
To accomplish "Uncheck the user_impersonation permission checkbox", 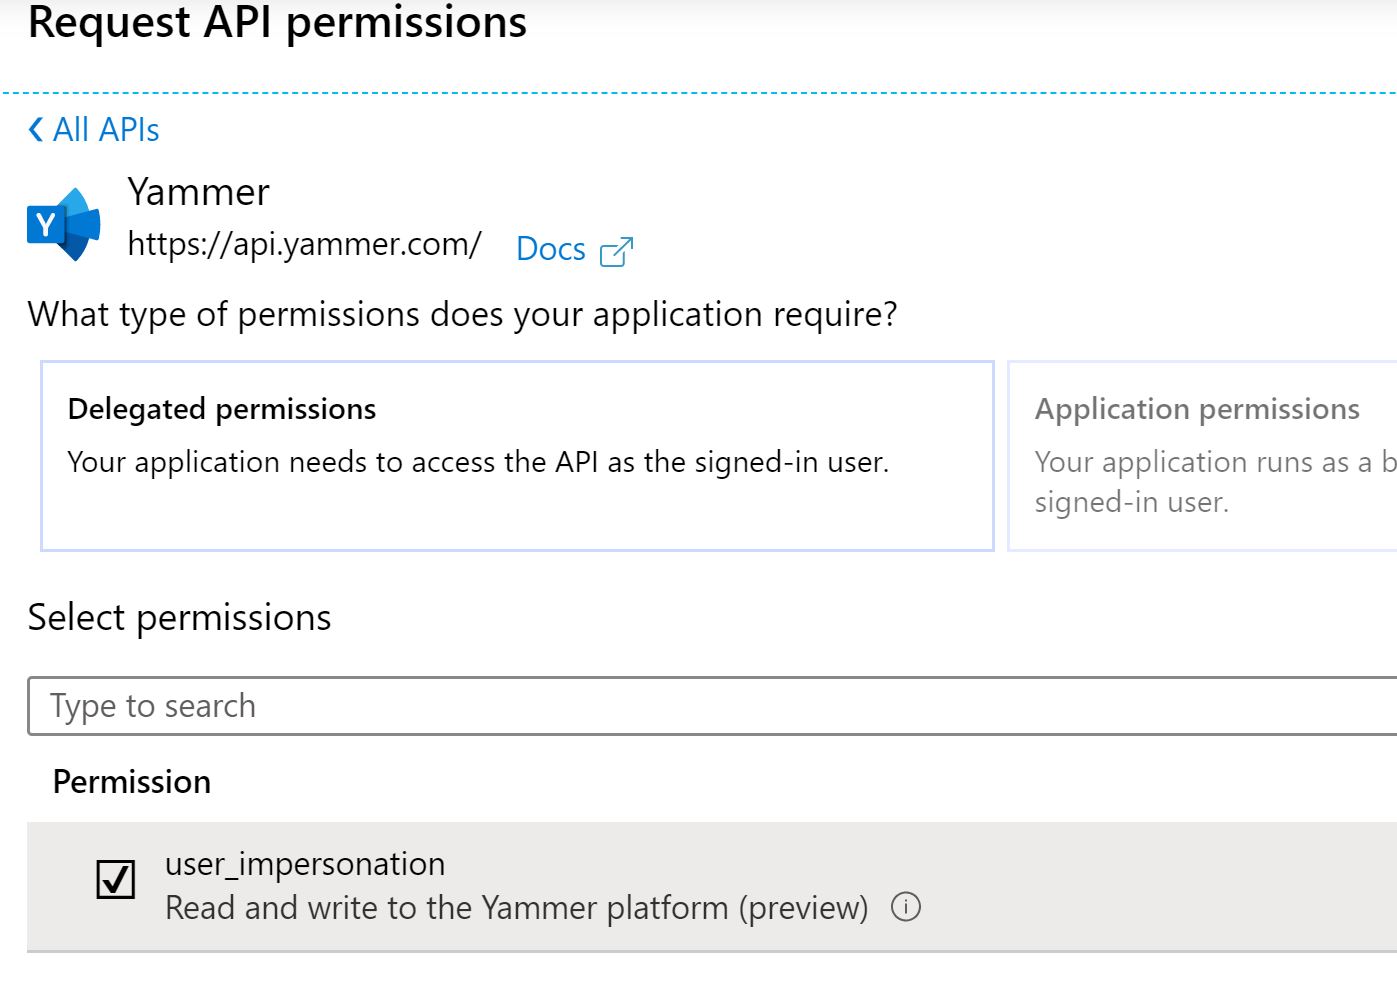I will [115, 881].
